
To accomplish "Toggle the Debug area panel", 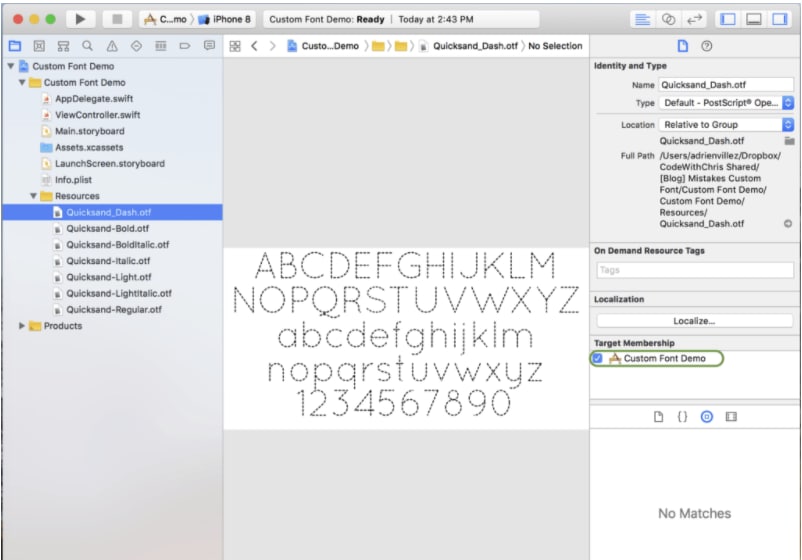I will point(753,19).
